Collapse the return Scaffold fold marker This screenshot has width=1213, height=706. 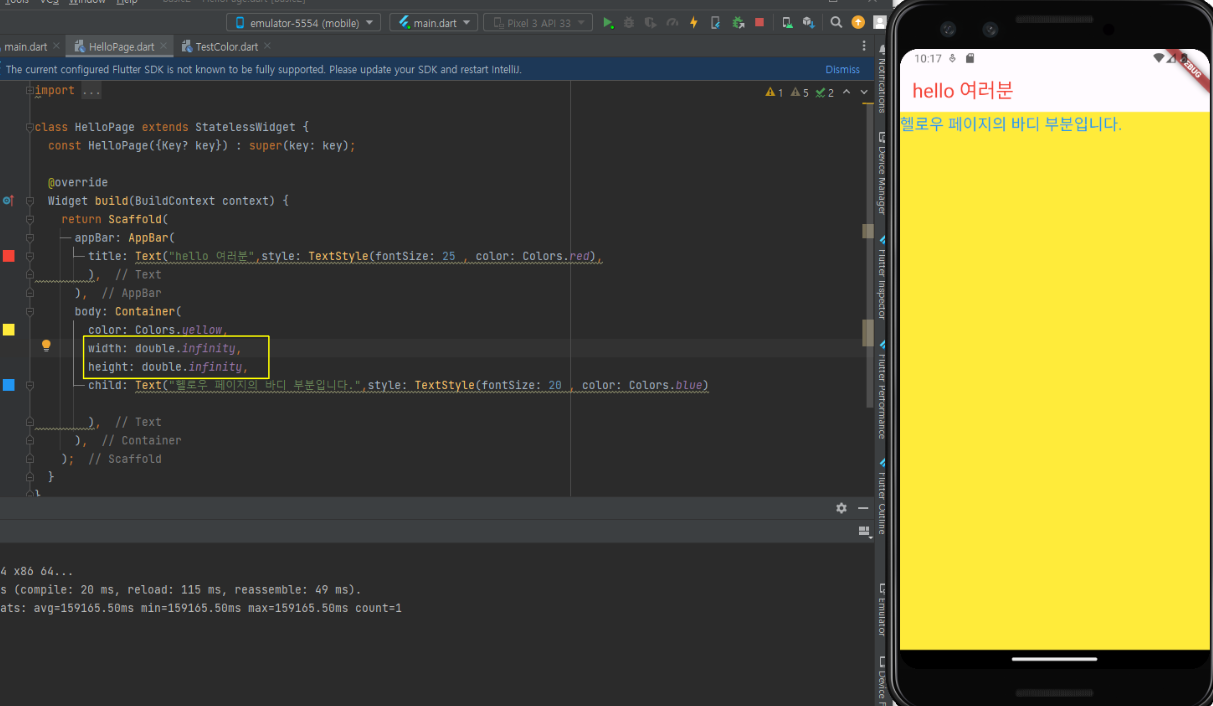point(30,219)
